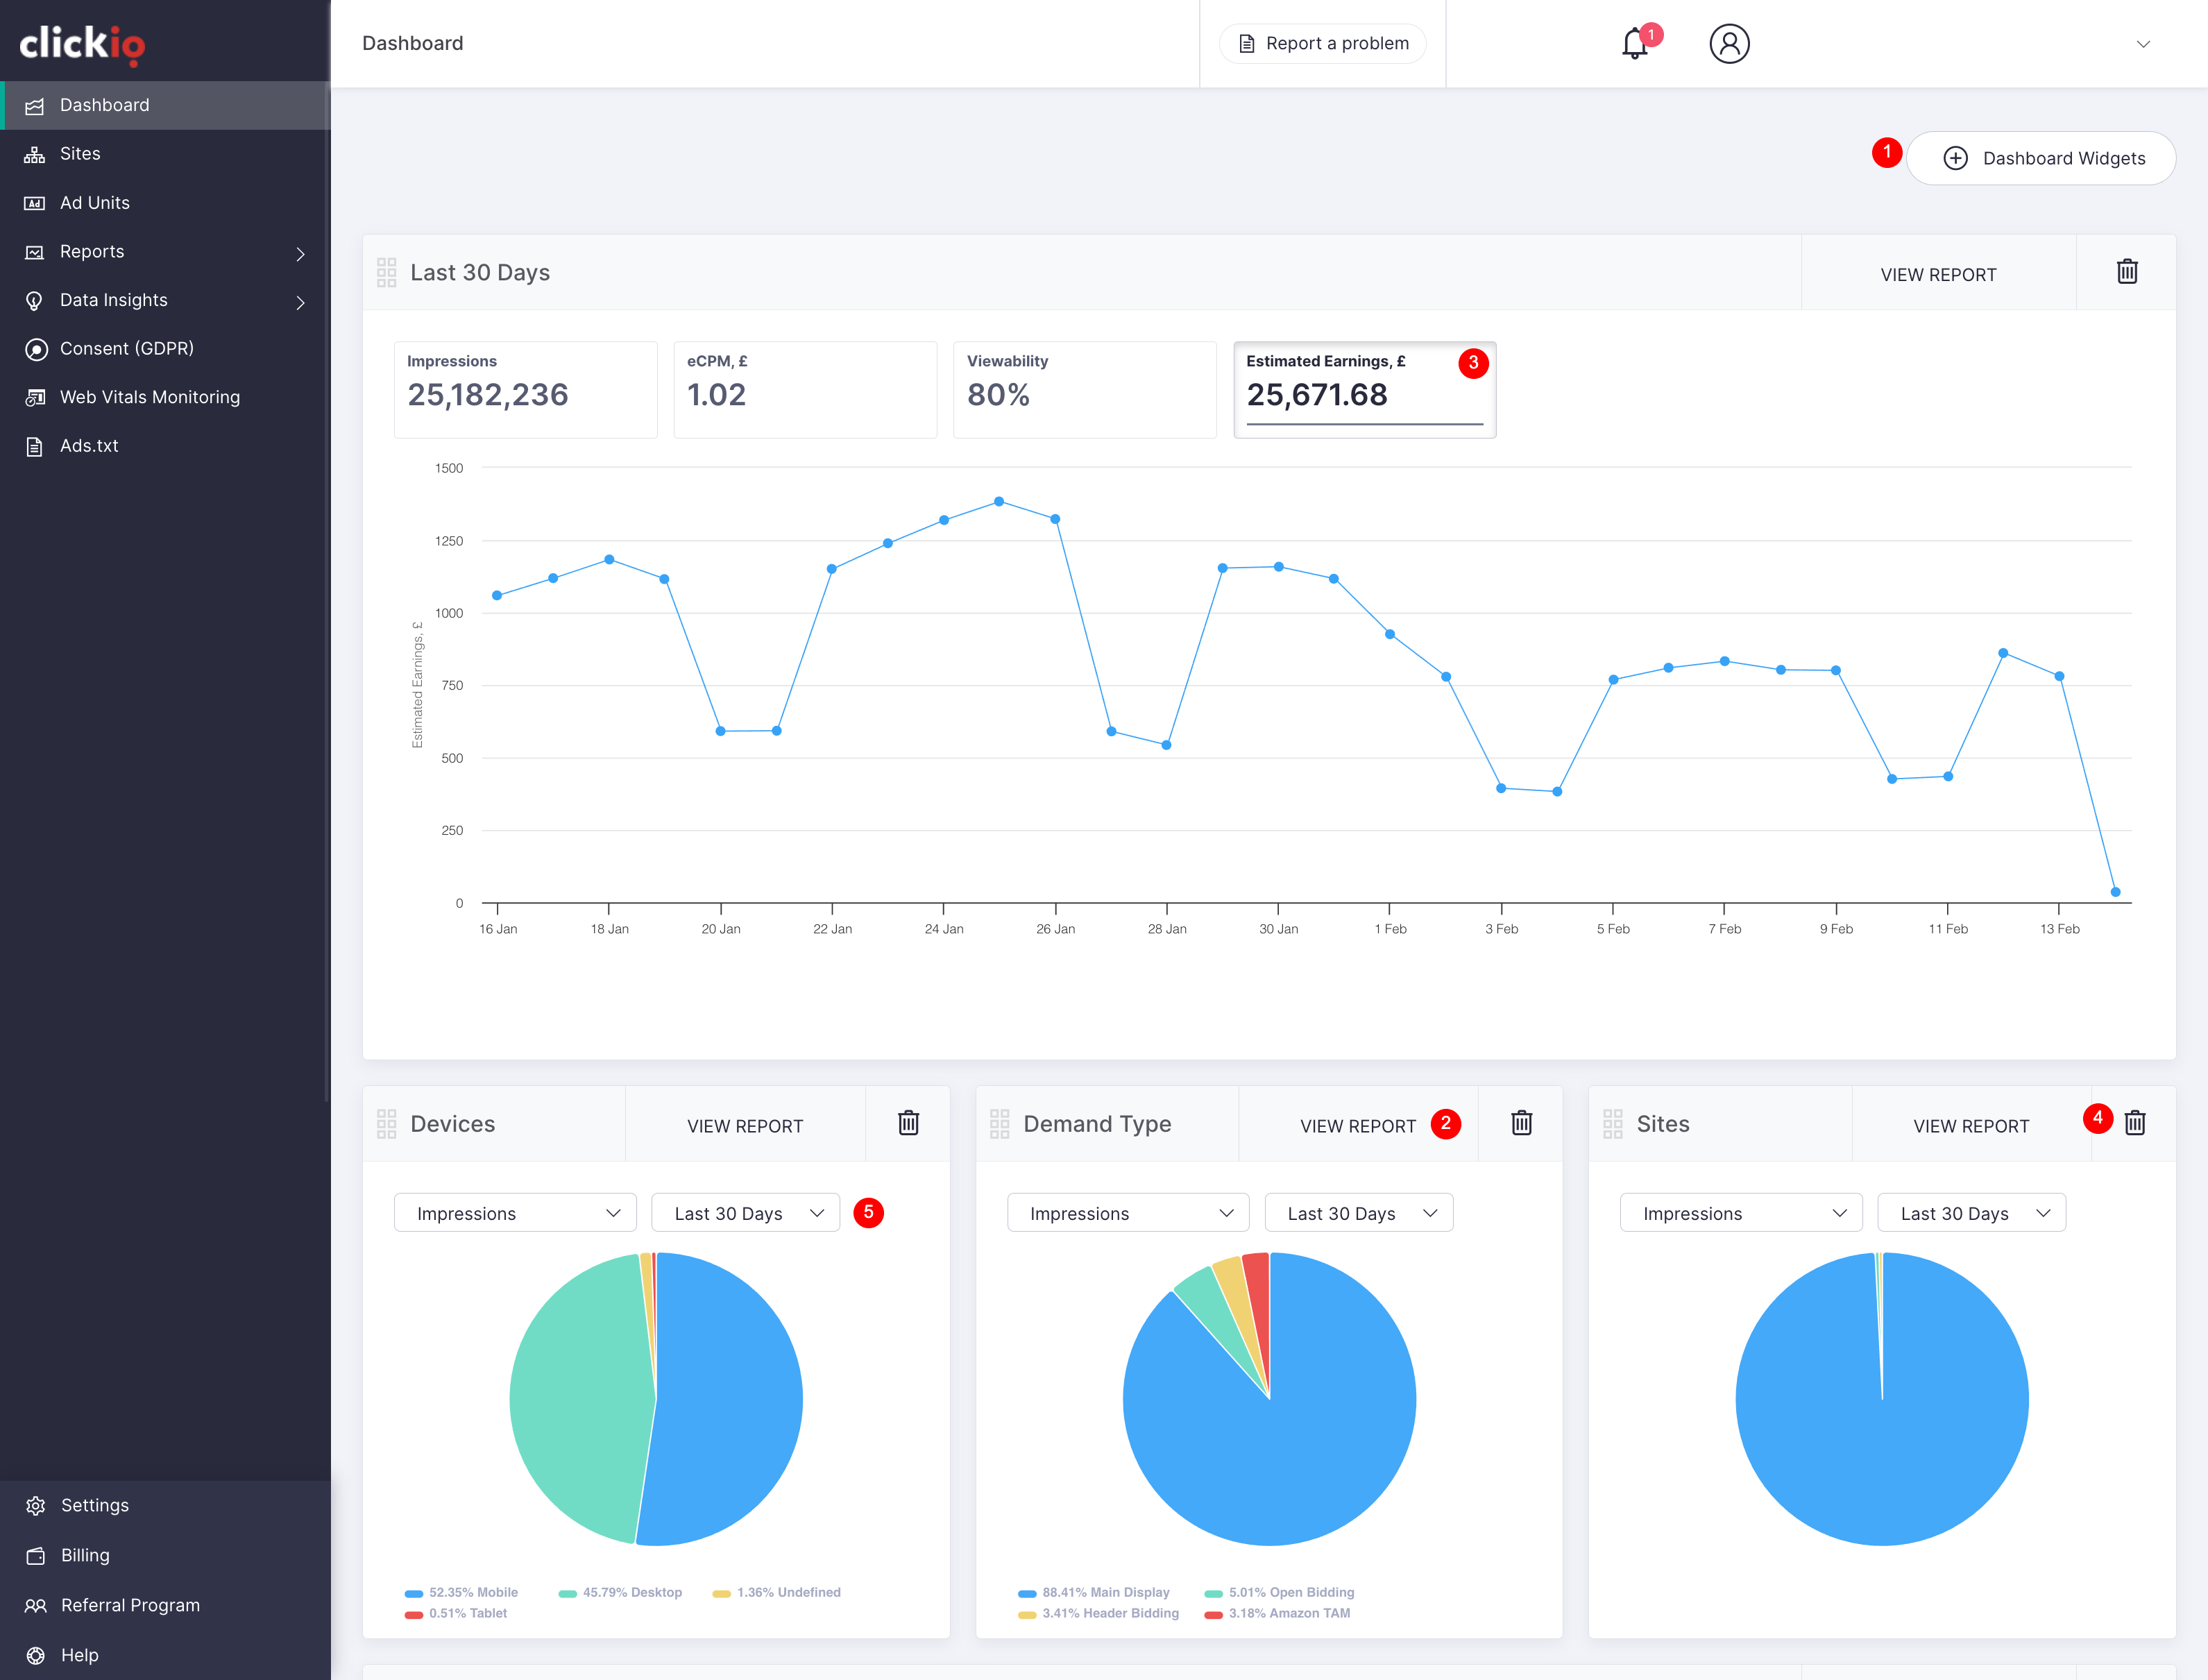Toggle Tablet legend item in Devices chart
The height and width of the screenshot is (1680, 2208).
pyautogui.click(x=456, y=1613)
